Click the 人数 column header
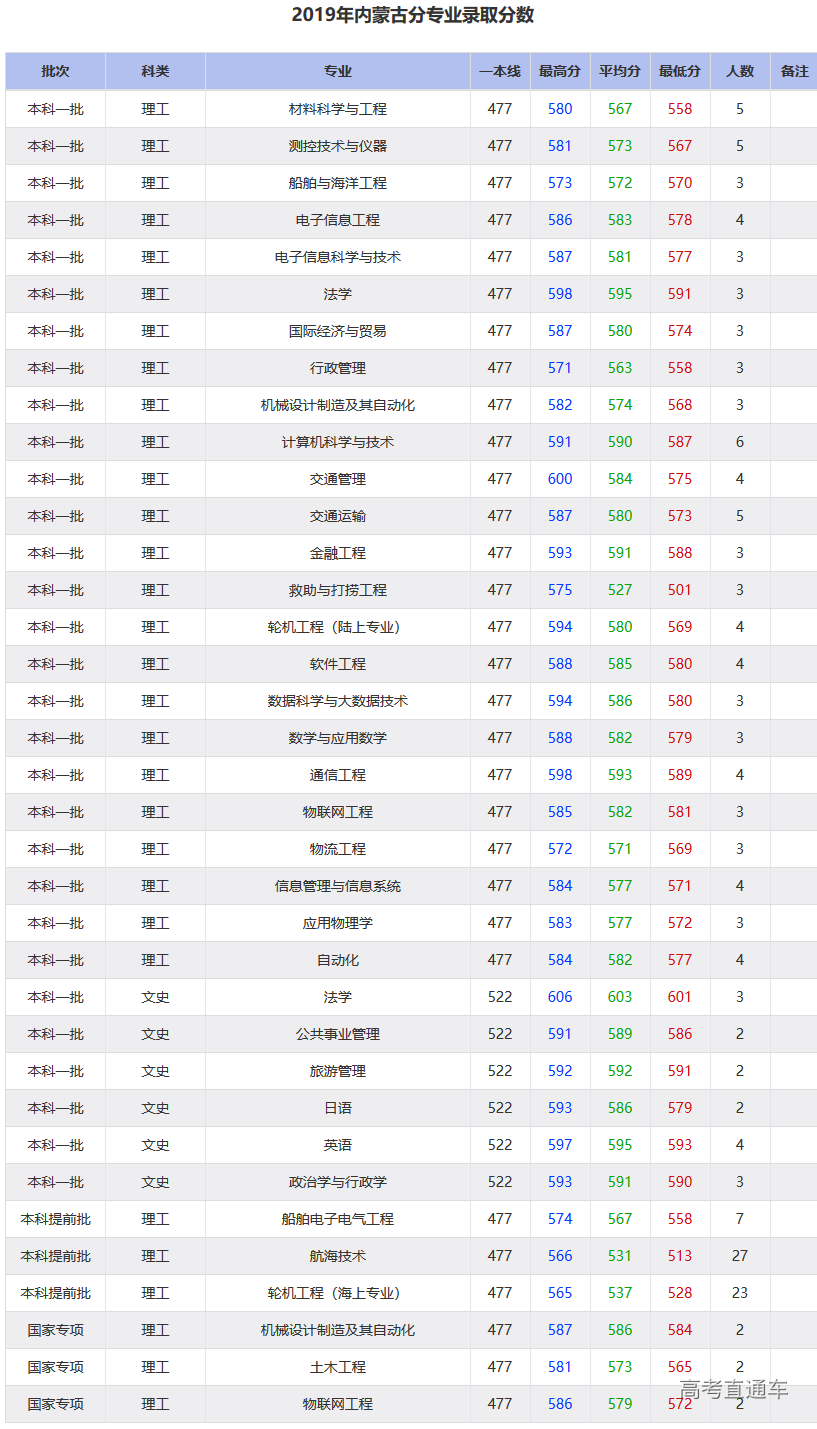 point(740,72)
